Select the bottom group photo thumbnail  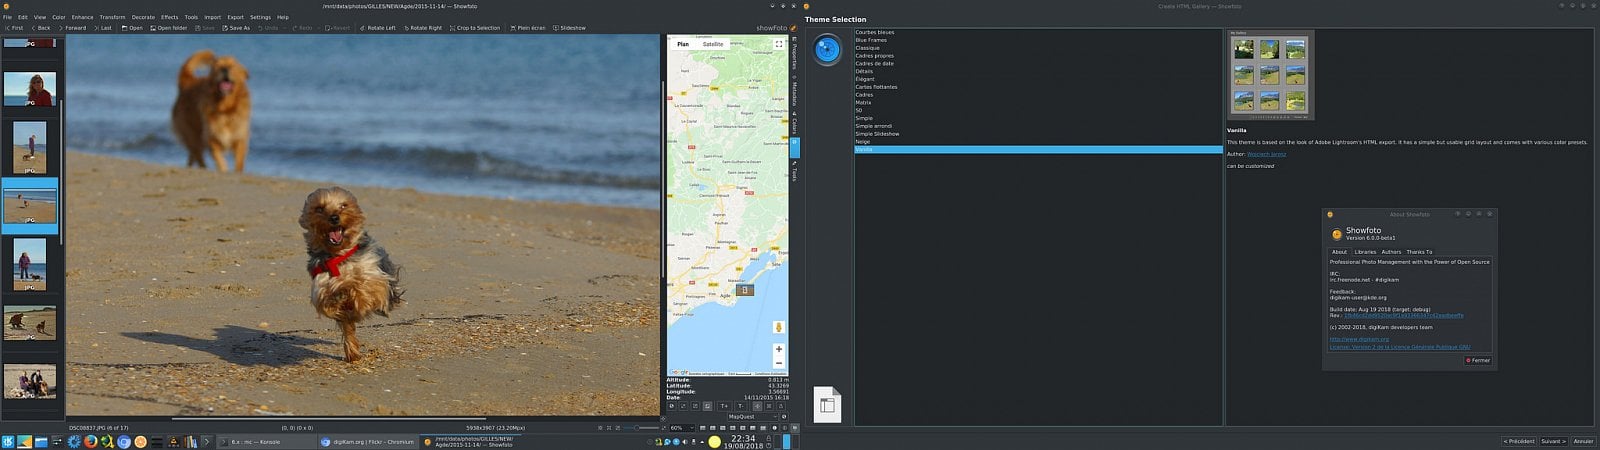pyautogui.click(x=30, y=381)
